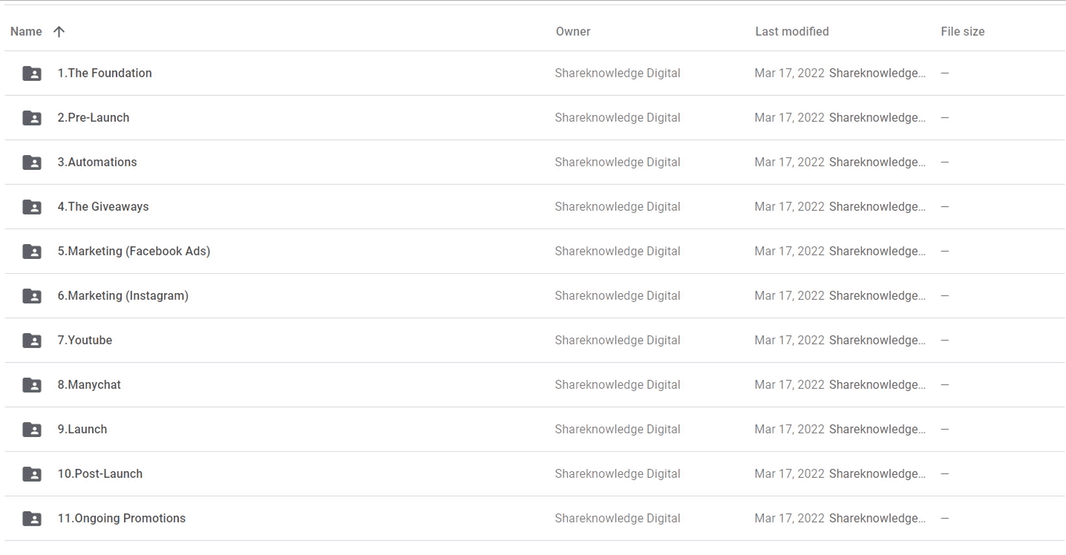Click the owner Shareknowledge Digital in the 1.The Foundation row
Image resolution: width=1066 pixels, height=555 pixels.
(617, 73)
